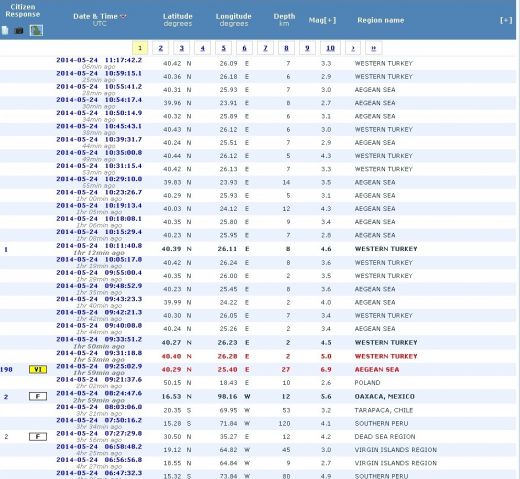520x479 pixels.
Task: Expand the Mag[+] column header
Action: tap(322, 20)
